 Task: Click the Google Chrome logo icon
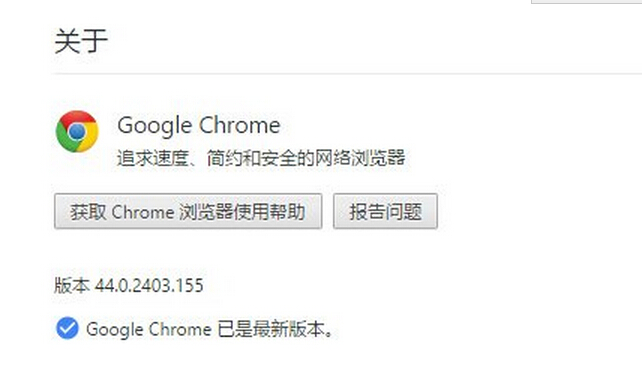(77, 131)
